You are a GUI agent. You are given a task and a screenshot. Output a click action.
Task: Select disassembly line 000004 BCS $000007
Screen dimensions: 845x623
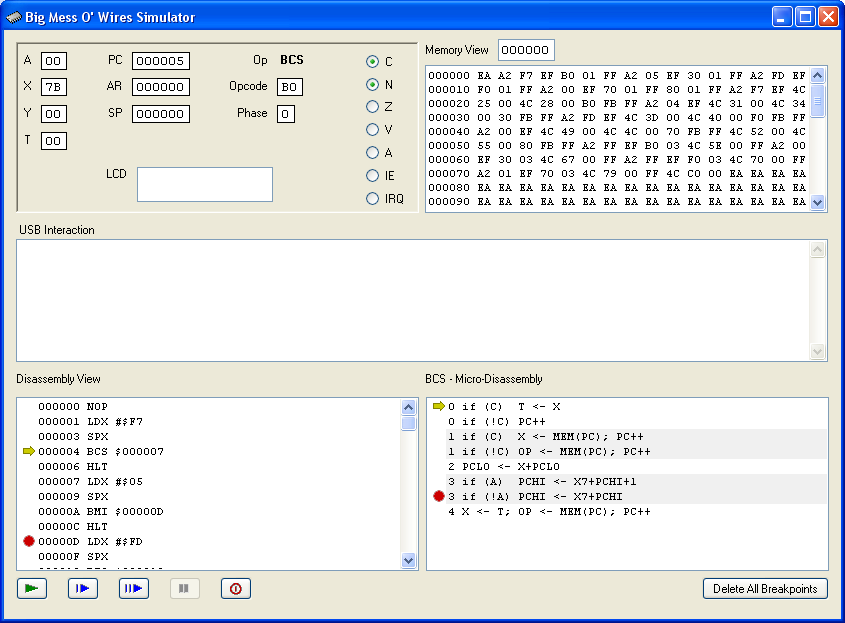(x=101, y=452)
